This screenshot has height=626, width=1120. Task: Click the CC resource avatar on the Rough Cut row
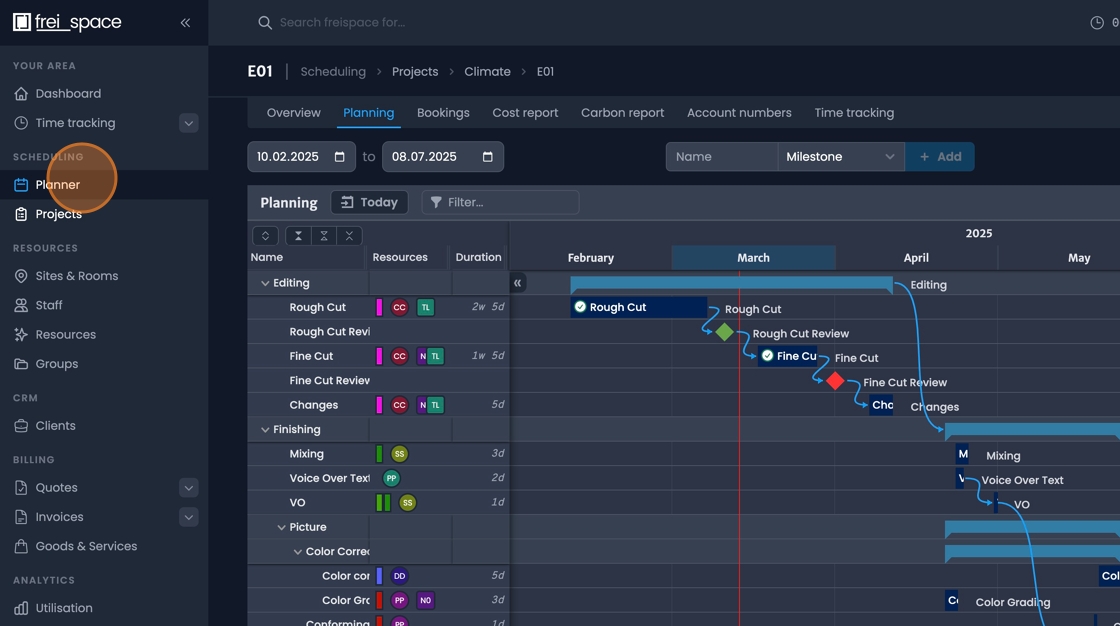click(x=400, y=306)
